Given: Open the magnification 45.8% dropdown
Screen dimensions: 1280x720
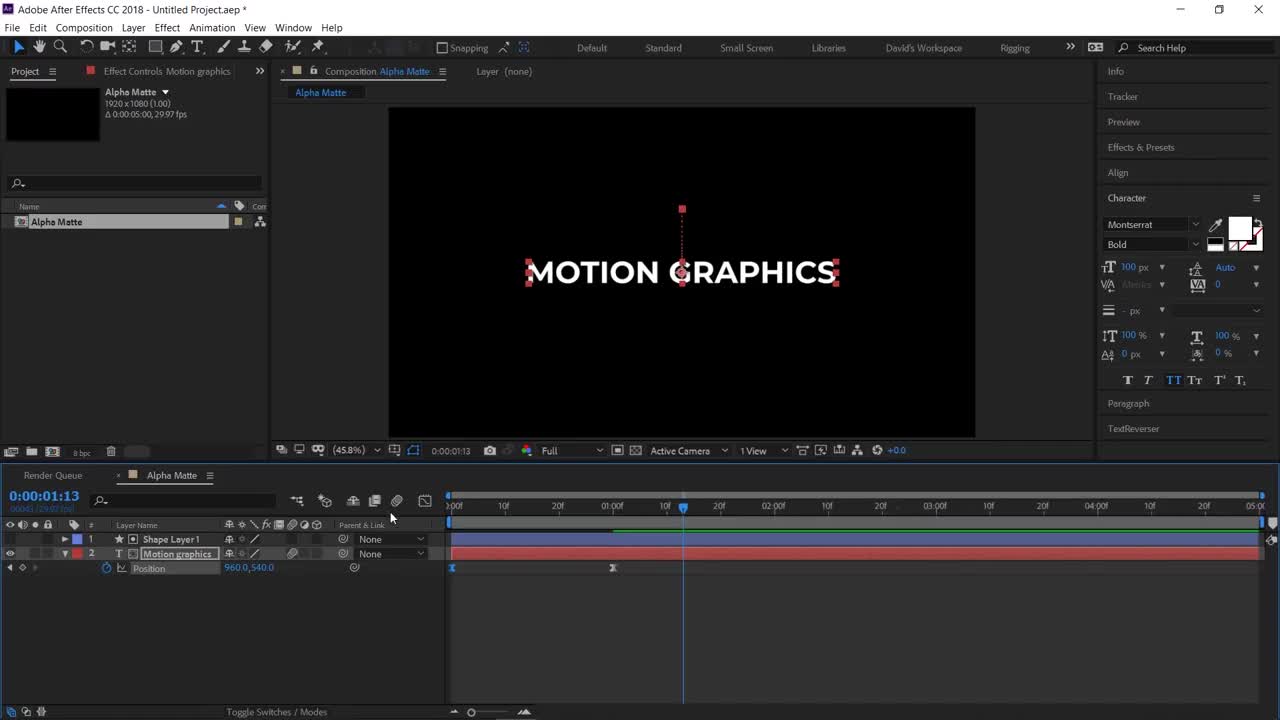Looking at the screenshot, I should click(356, 451).
